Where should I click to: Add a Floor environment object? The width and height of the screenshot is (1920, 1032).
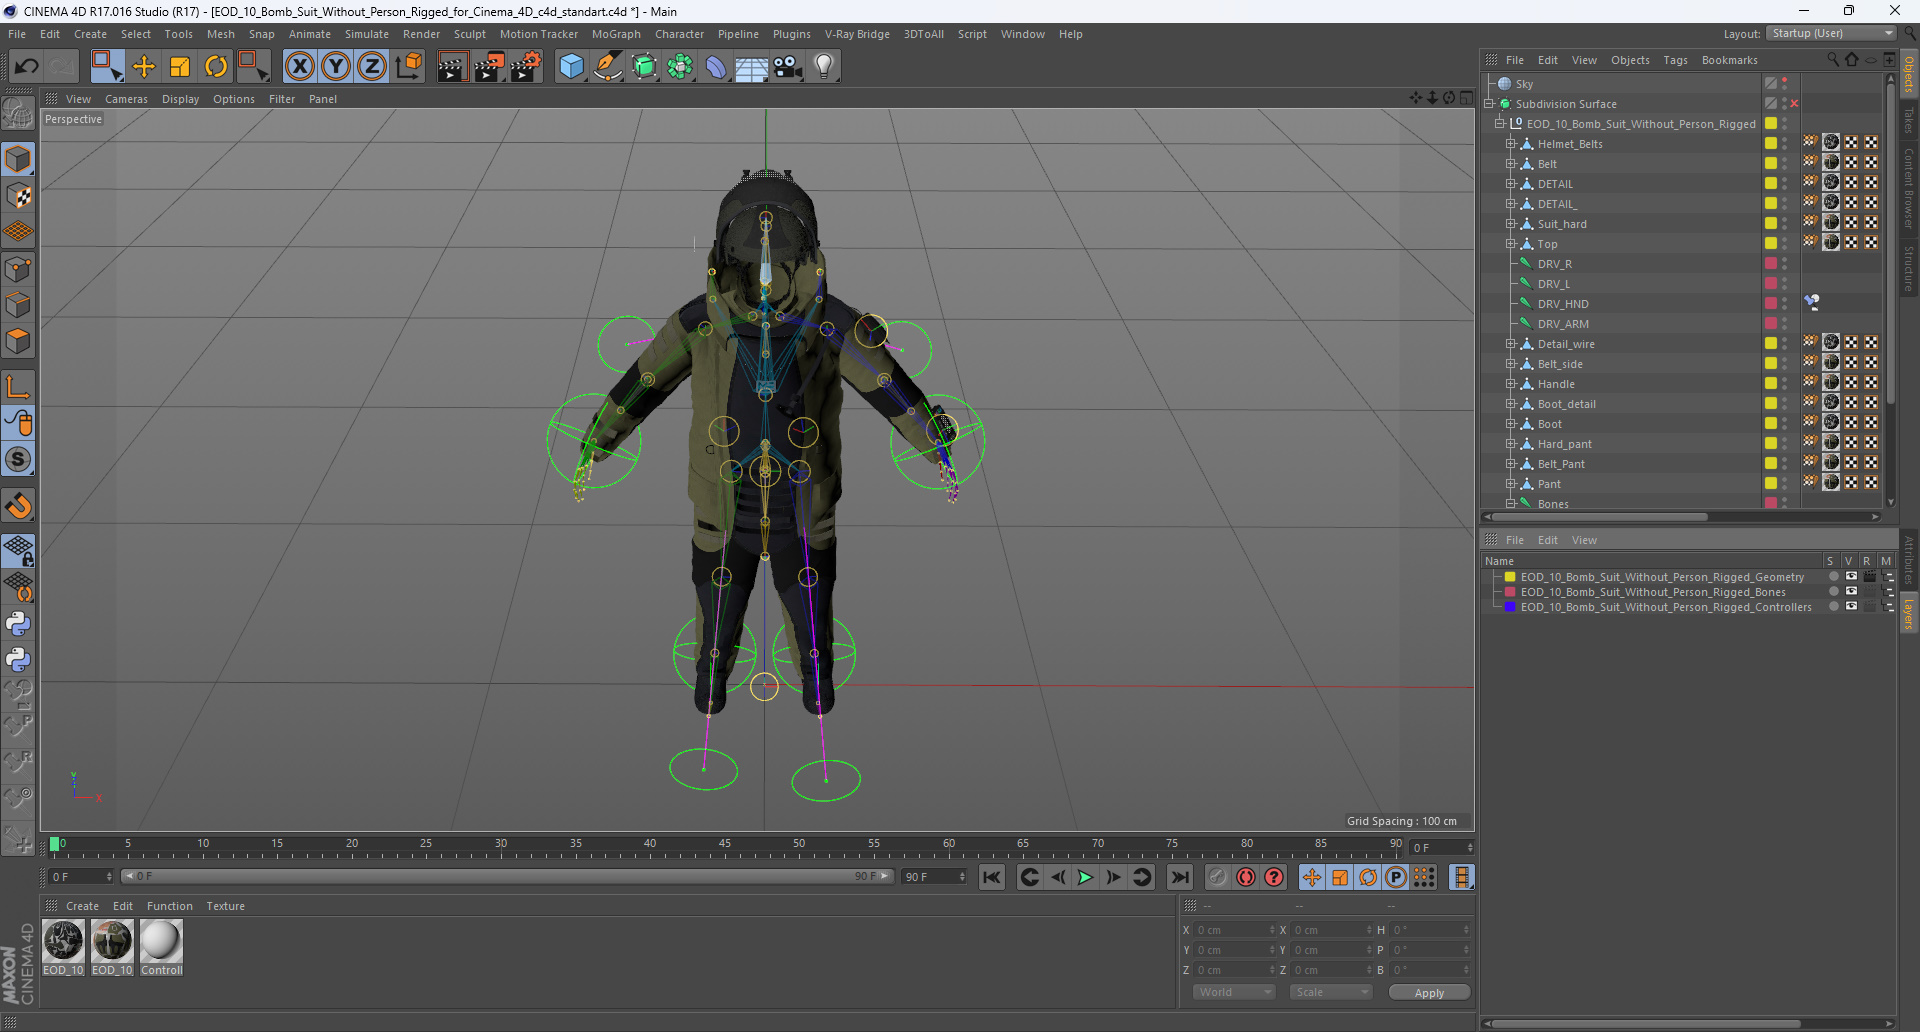[752, 67]
